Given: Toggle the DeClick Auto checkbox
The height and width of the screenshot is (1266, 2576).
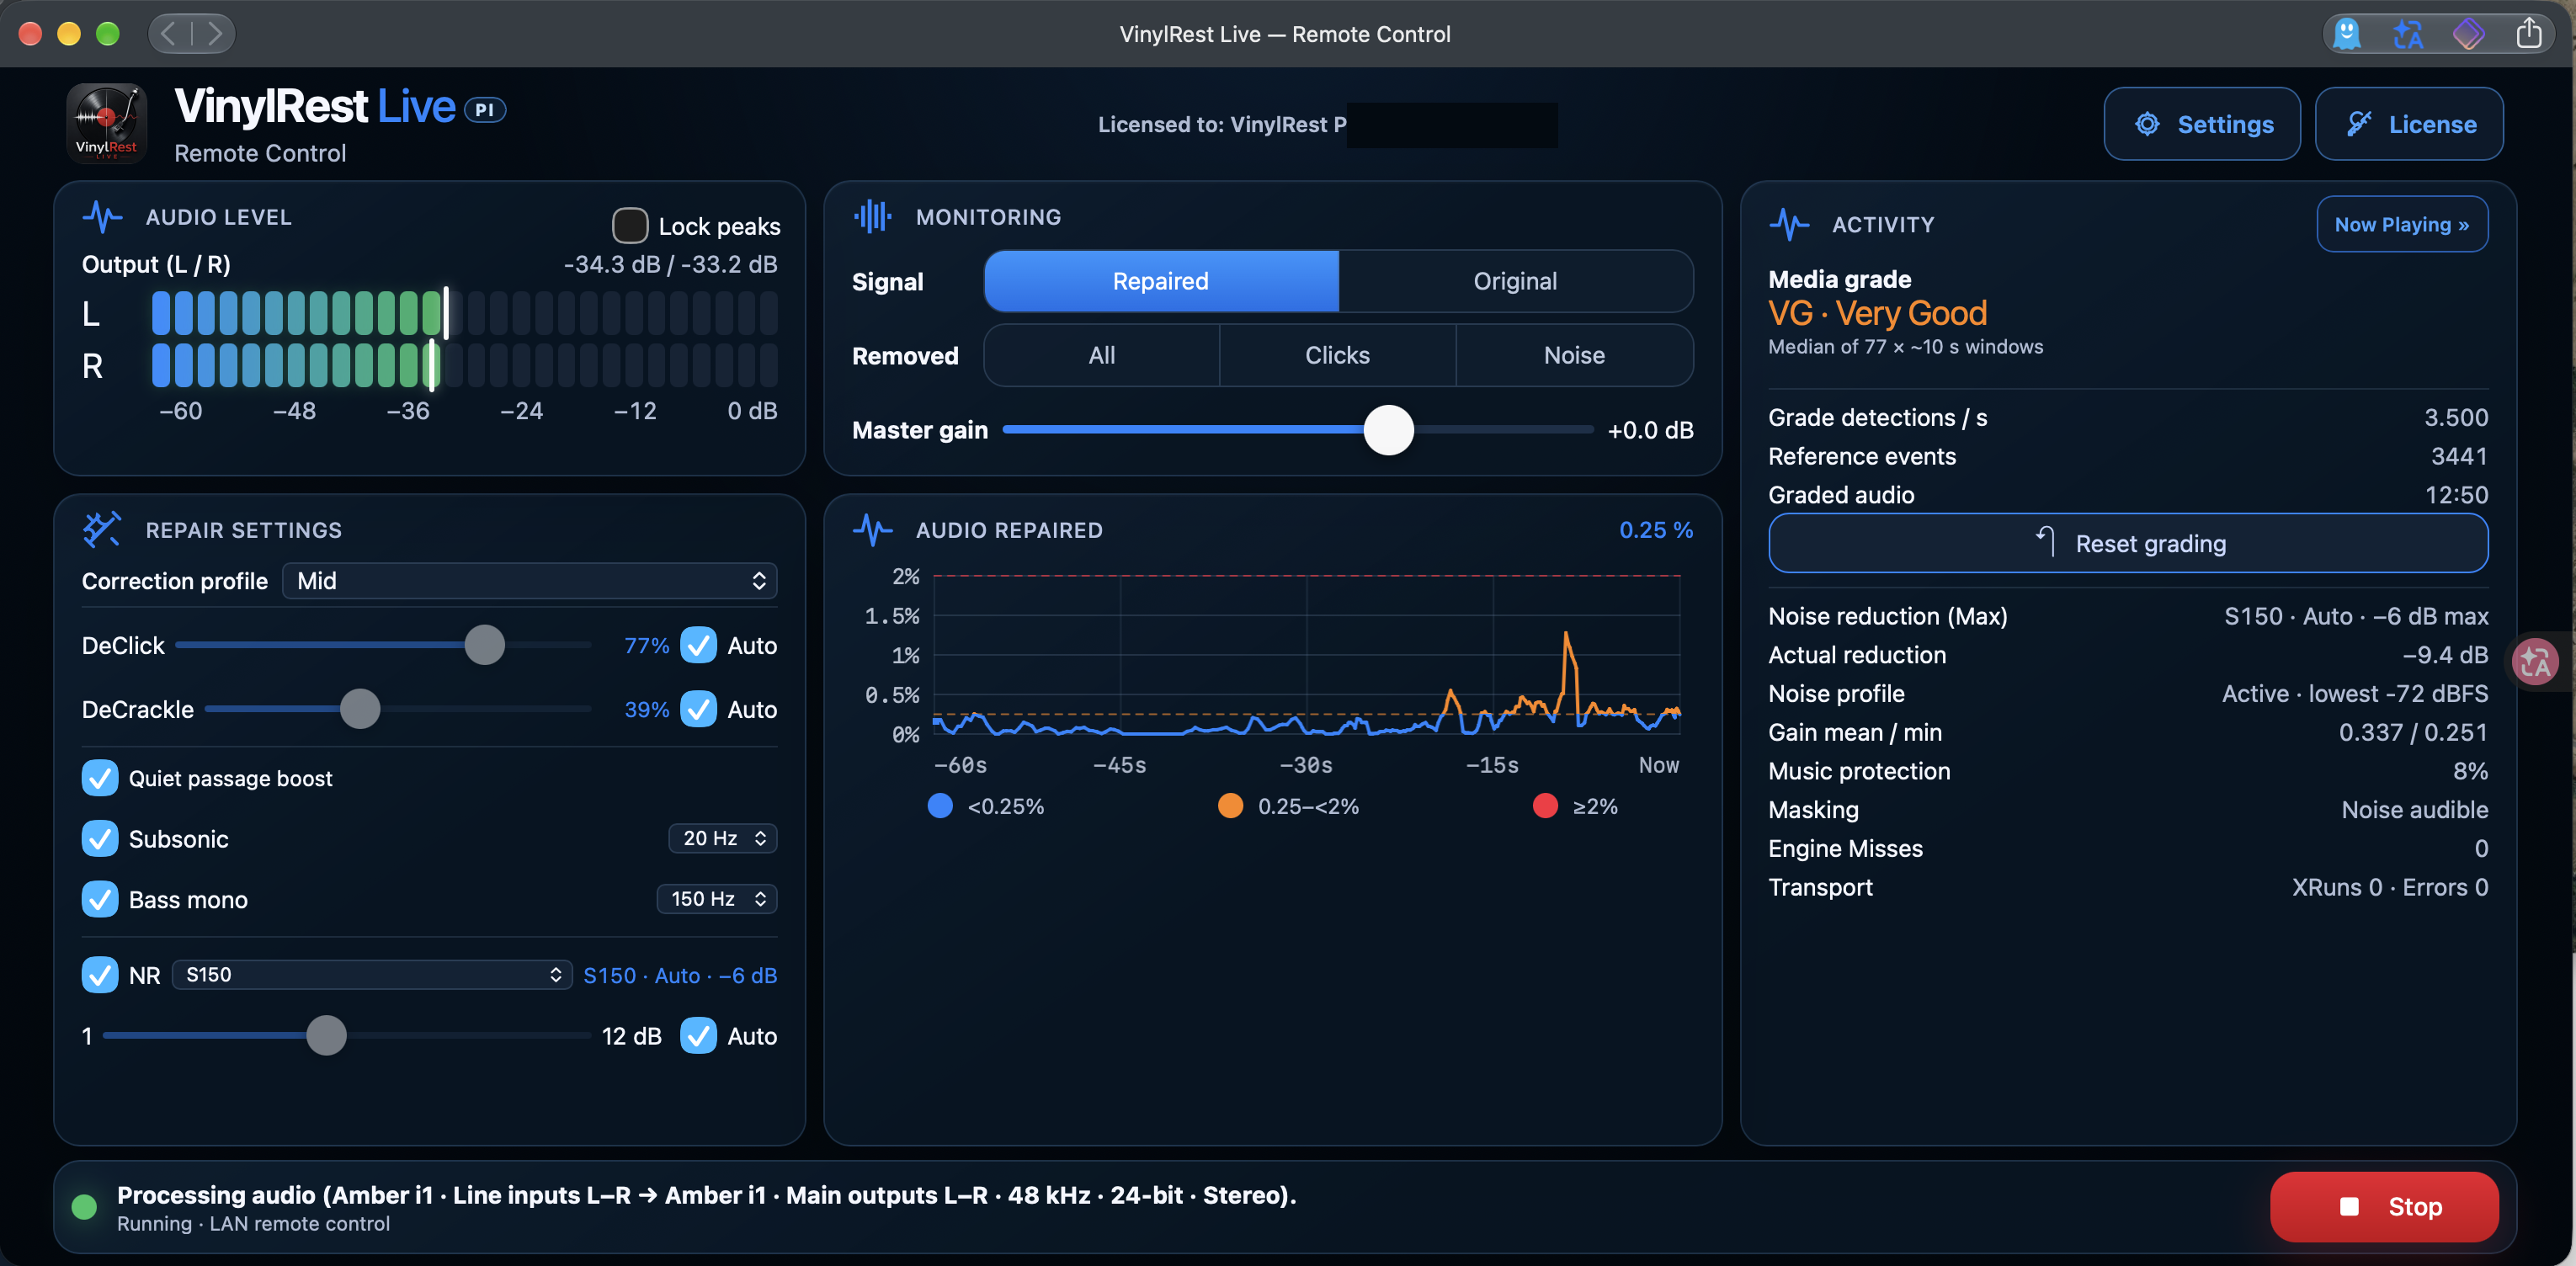Looking at the screenshot, I should tap(698, 645).
